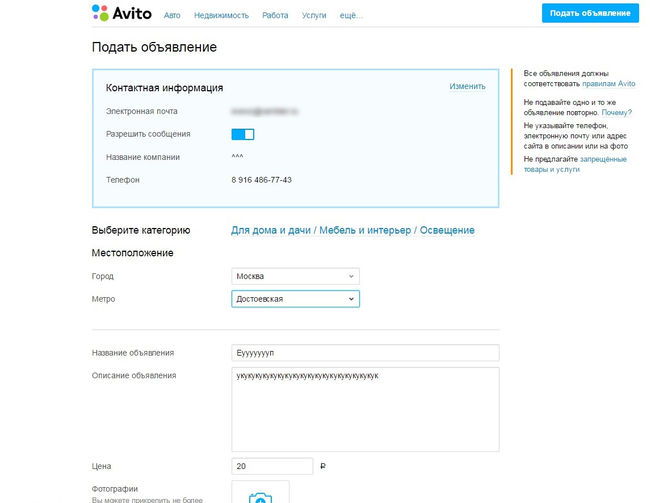Open the Авто menu item

(x=172, y=15)
